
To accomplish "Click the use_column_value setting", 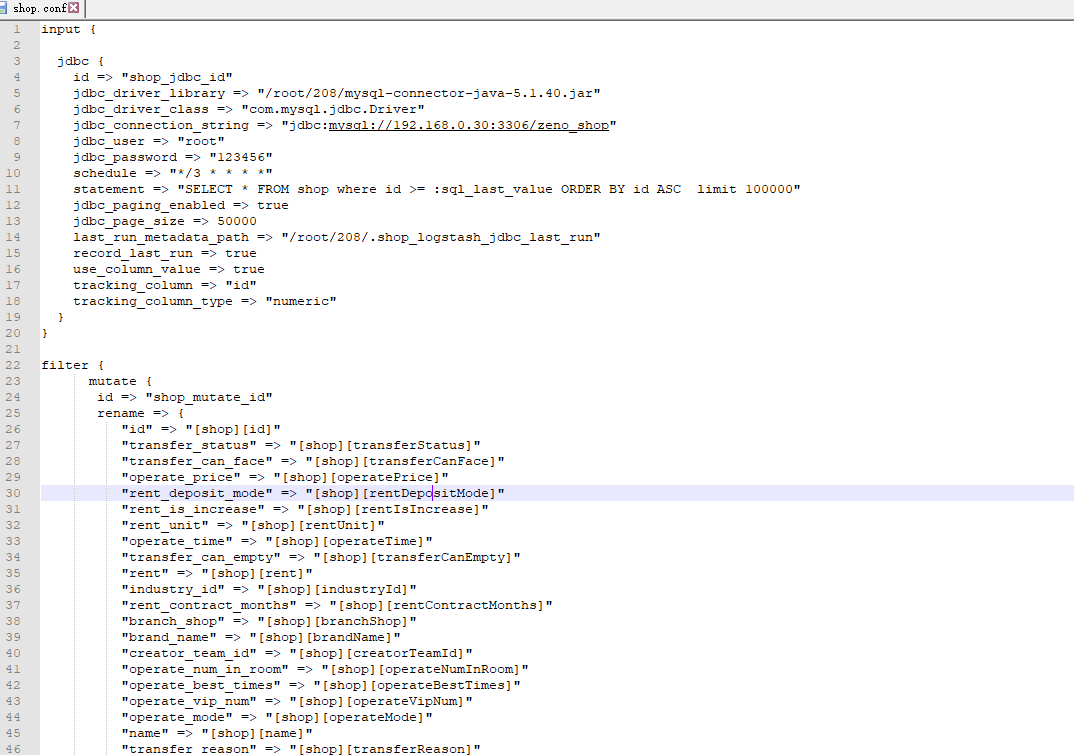I will point(168,269).
